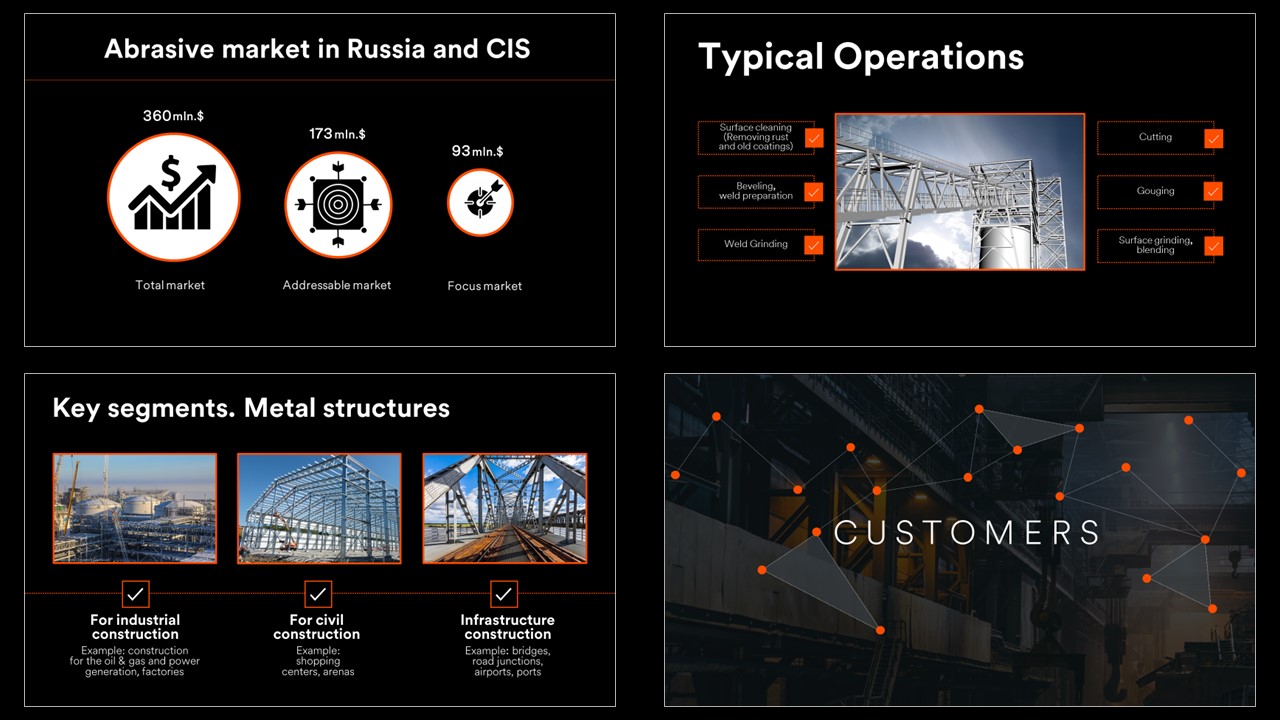Viewport: 1280px width, 720px height.
Task: Select the railway bridge photo
Action: pyautogui.click(x=505, y=508)
